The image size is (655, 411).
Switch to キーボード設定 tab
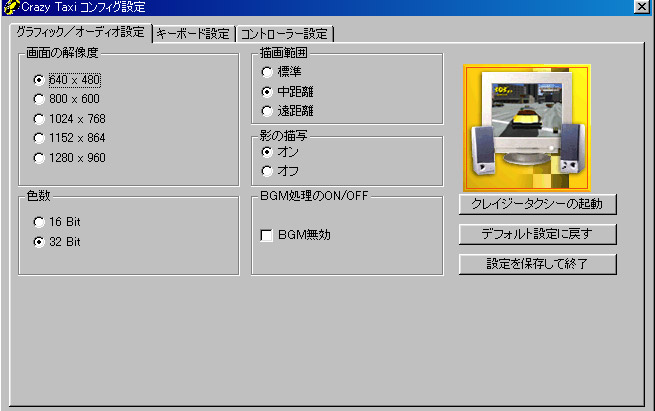pyautogui.click(x=193, y=34)
